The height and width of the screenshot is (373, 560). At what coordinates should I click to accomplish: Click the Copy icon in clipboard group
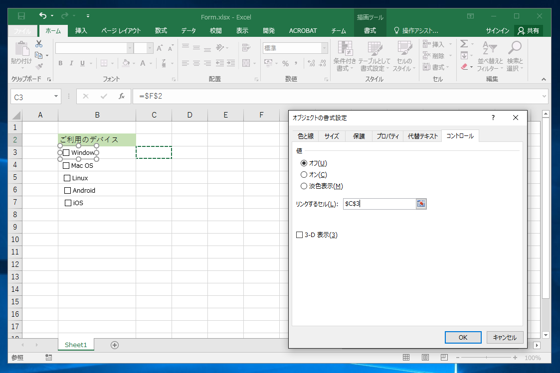[39, 55]
